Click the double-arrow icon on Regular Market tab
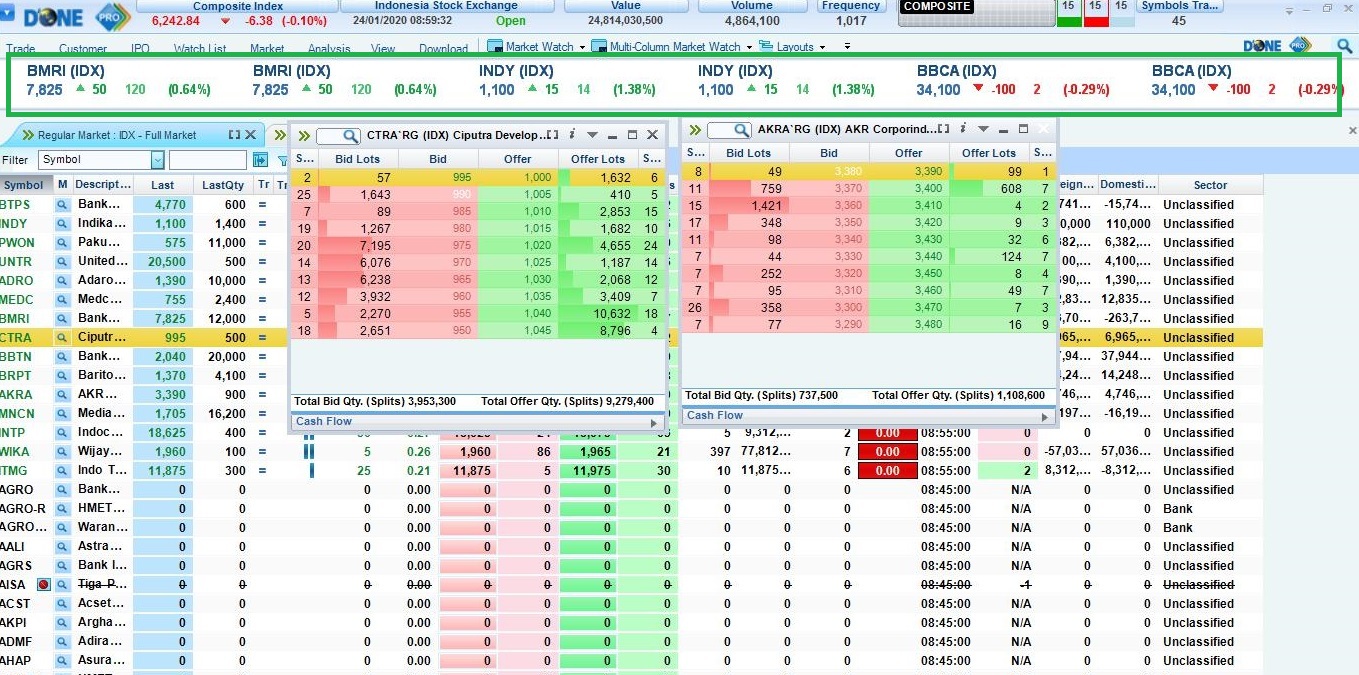 click(28, 135)
